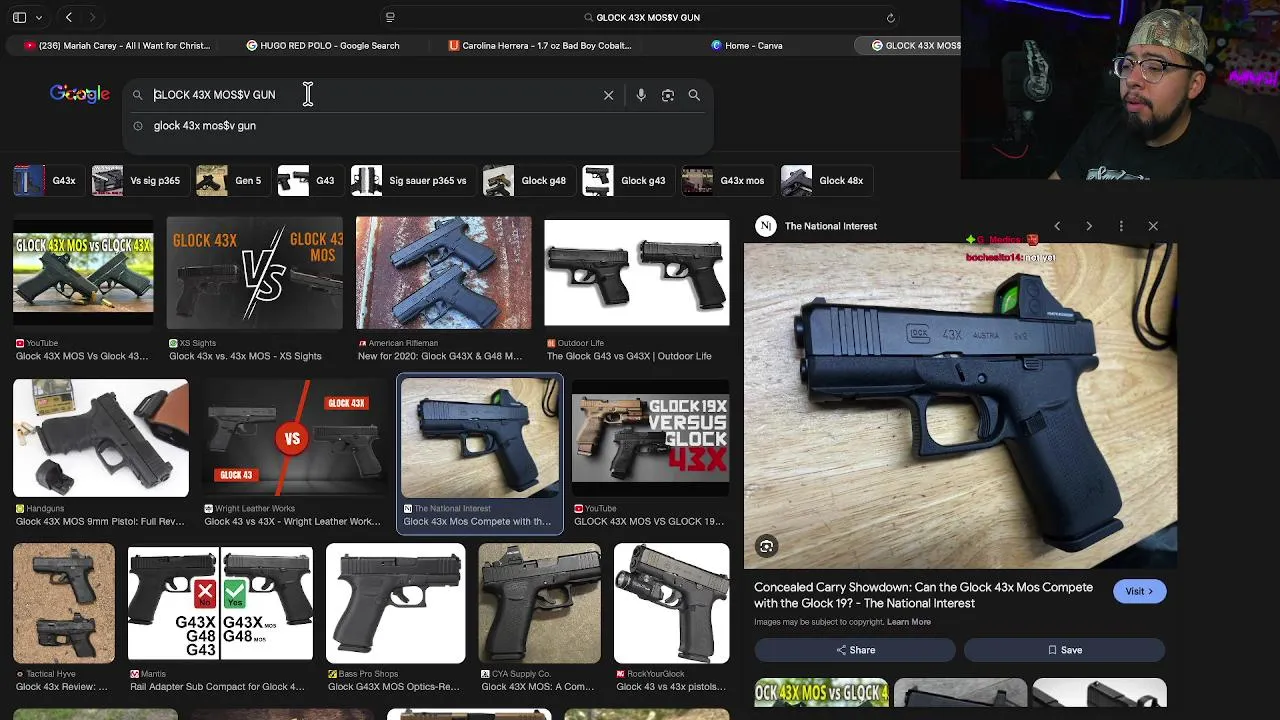Image resolution: width=1280 pixels, height=720 pixels.
Task: Click the magnifier search submit icon
Action: (694, 95)
